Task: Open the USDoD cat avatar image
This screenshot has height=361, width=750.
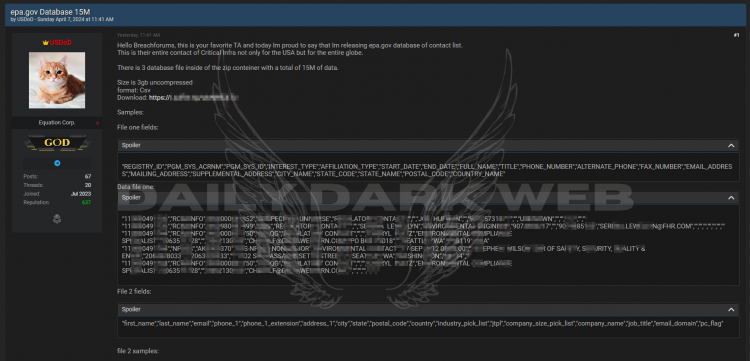Action: (x=57, y=80)
